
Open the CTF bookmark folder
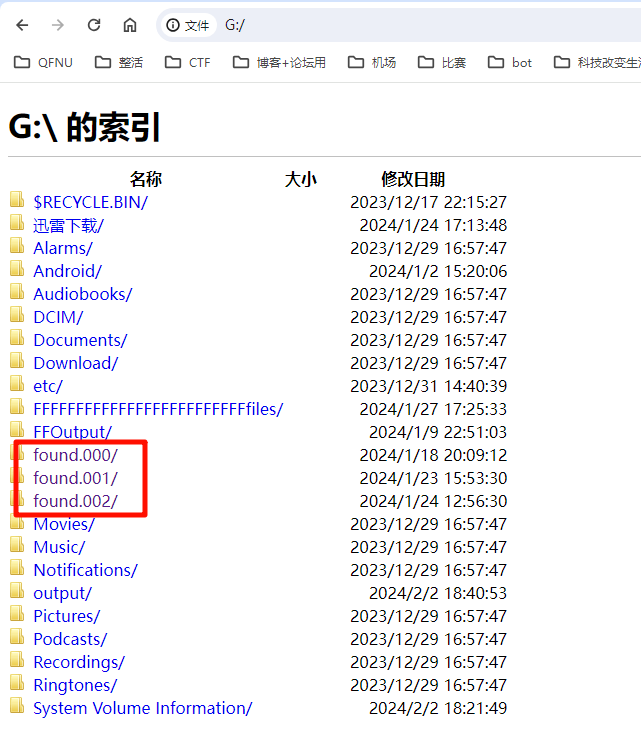coord(188,62)
